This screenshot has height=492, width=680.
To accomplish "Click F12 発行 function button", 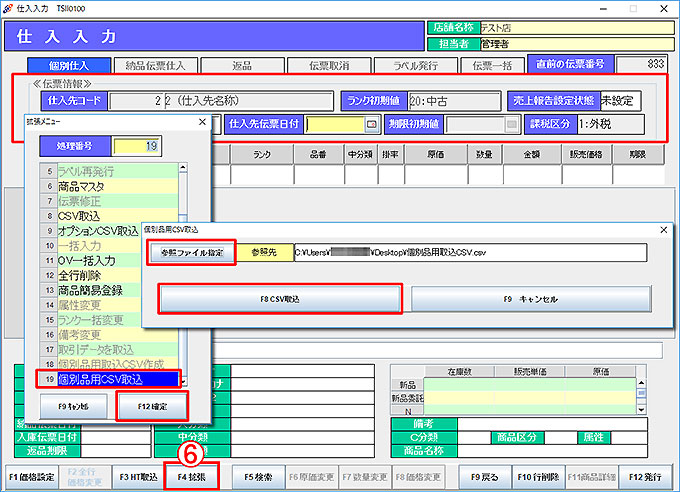I will 646,477.
